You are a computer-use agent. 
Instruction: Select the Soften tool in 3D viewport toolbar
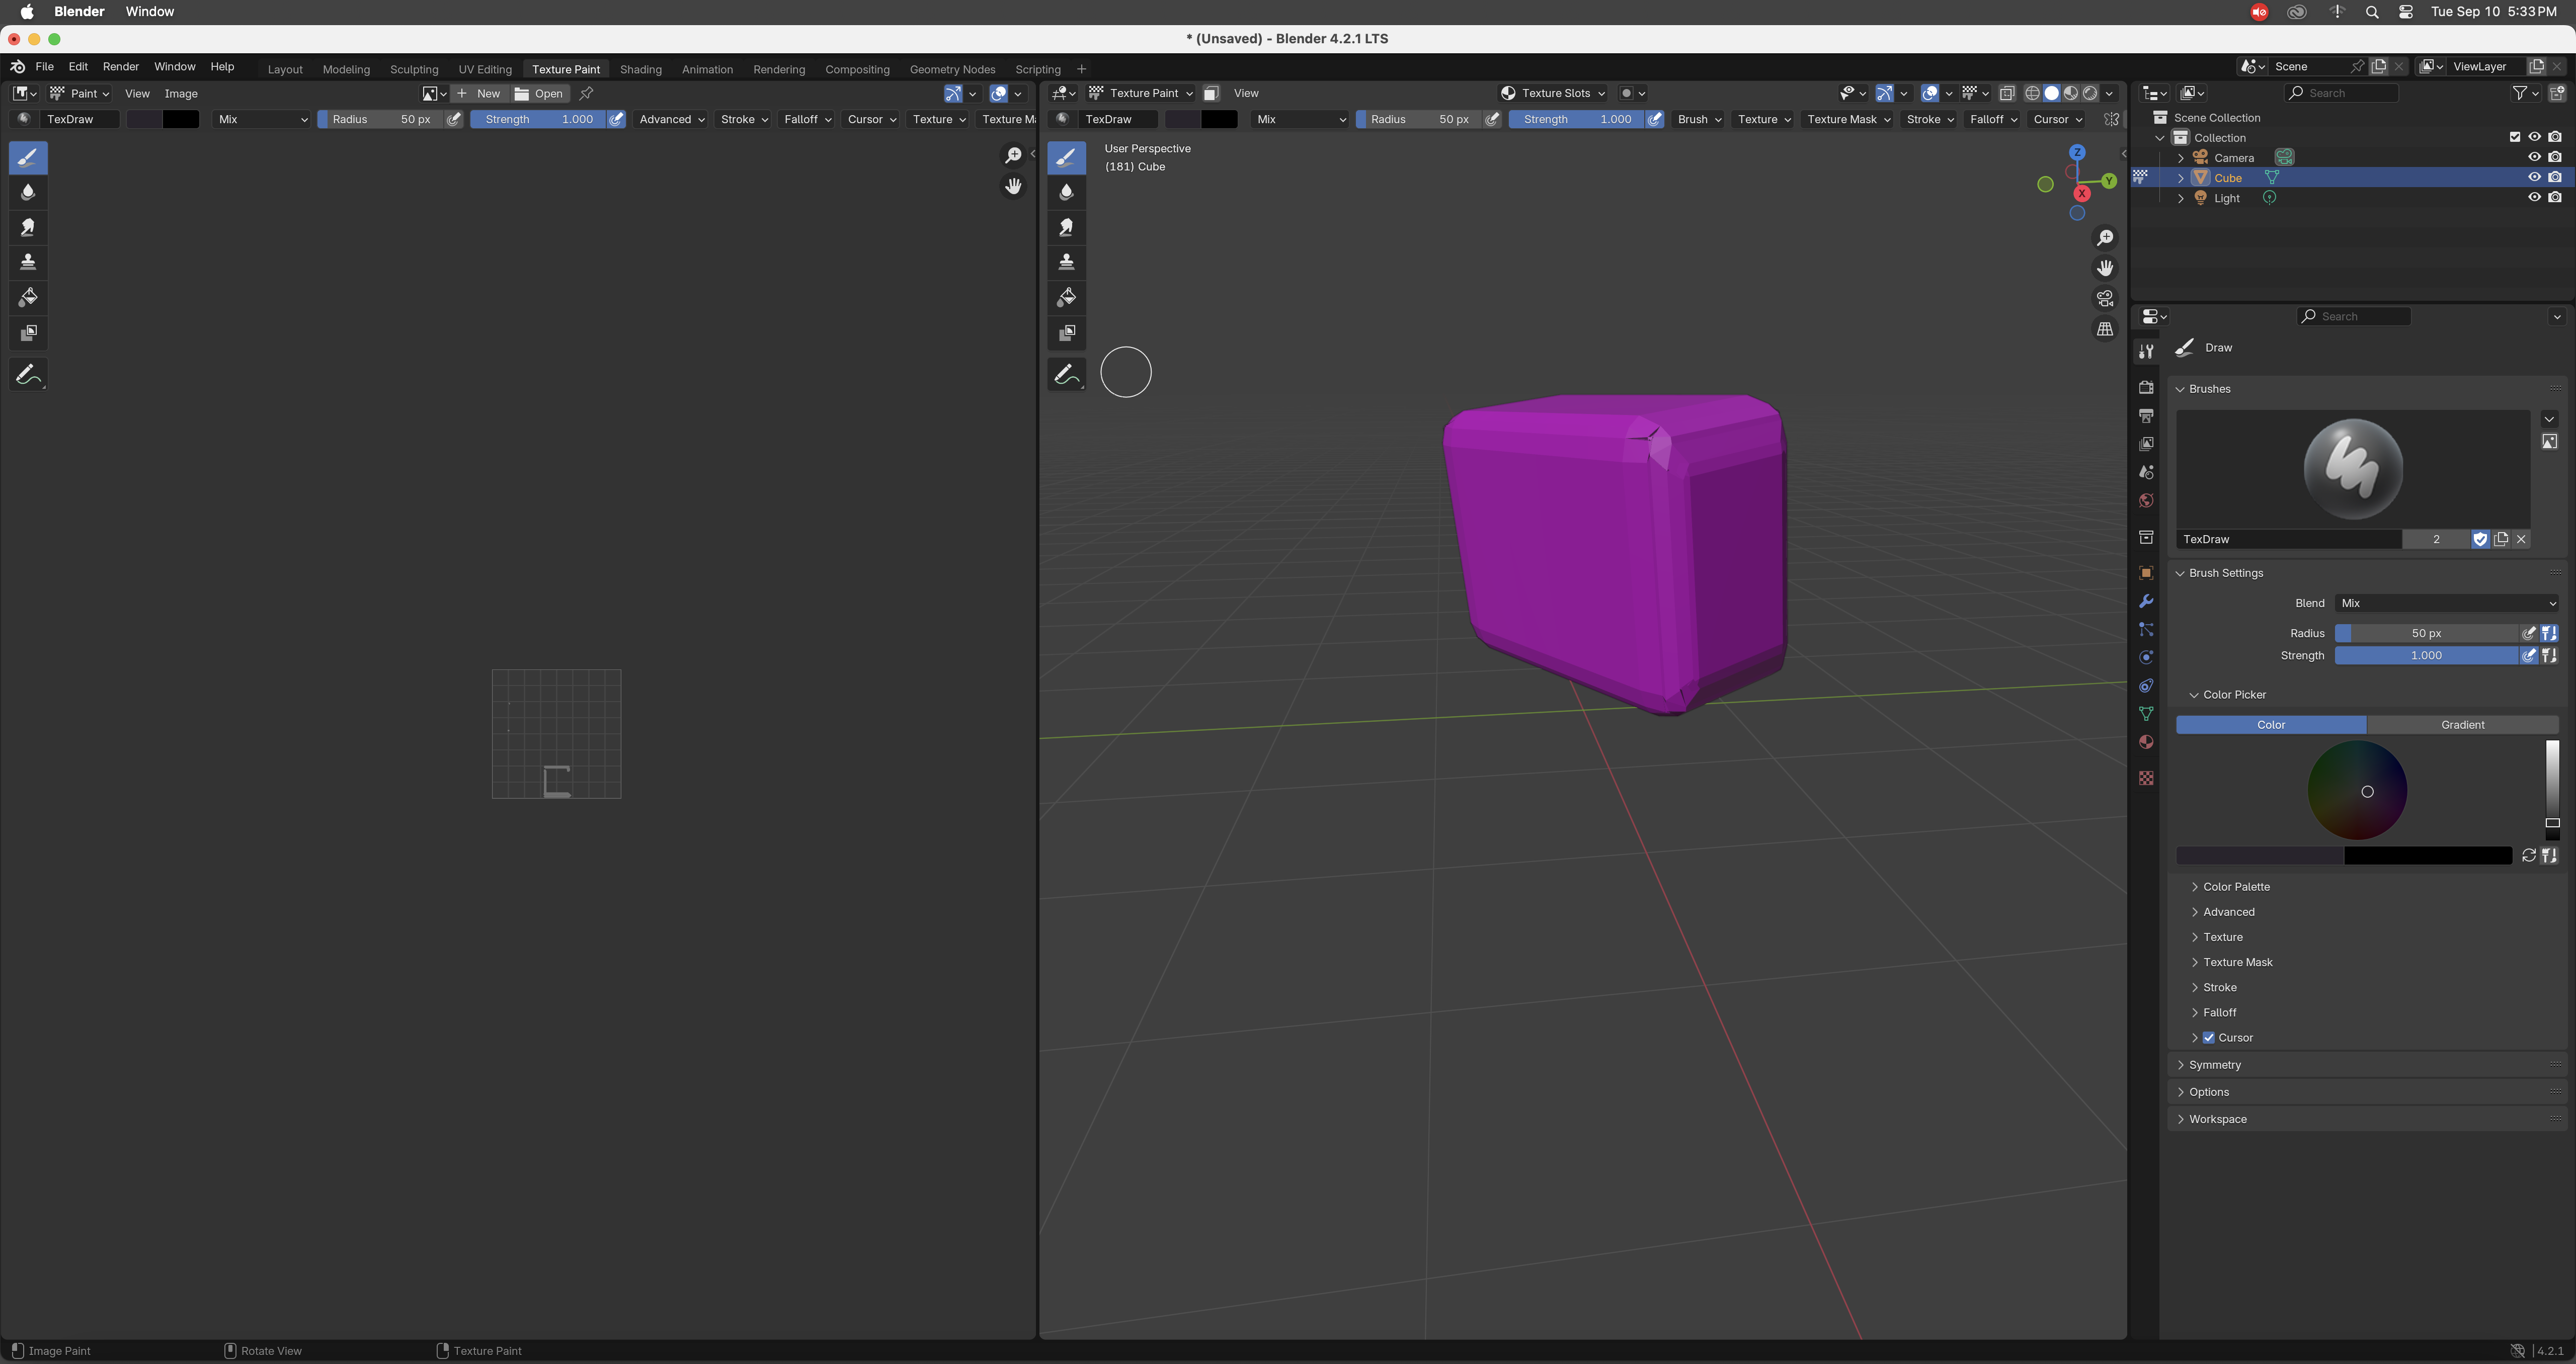click(1066, 192)
